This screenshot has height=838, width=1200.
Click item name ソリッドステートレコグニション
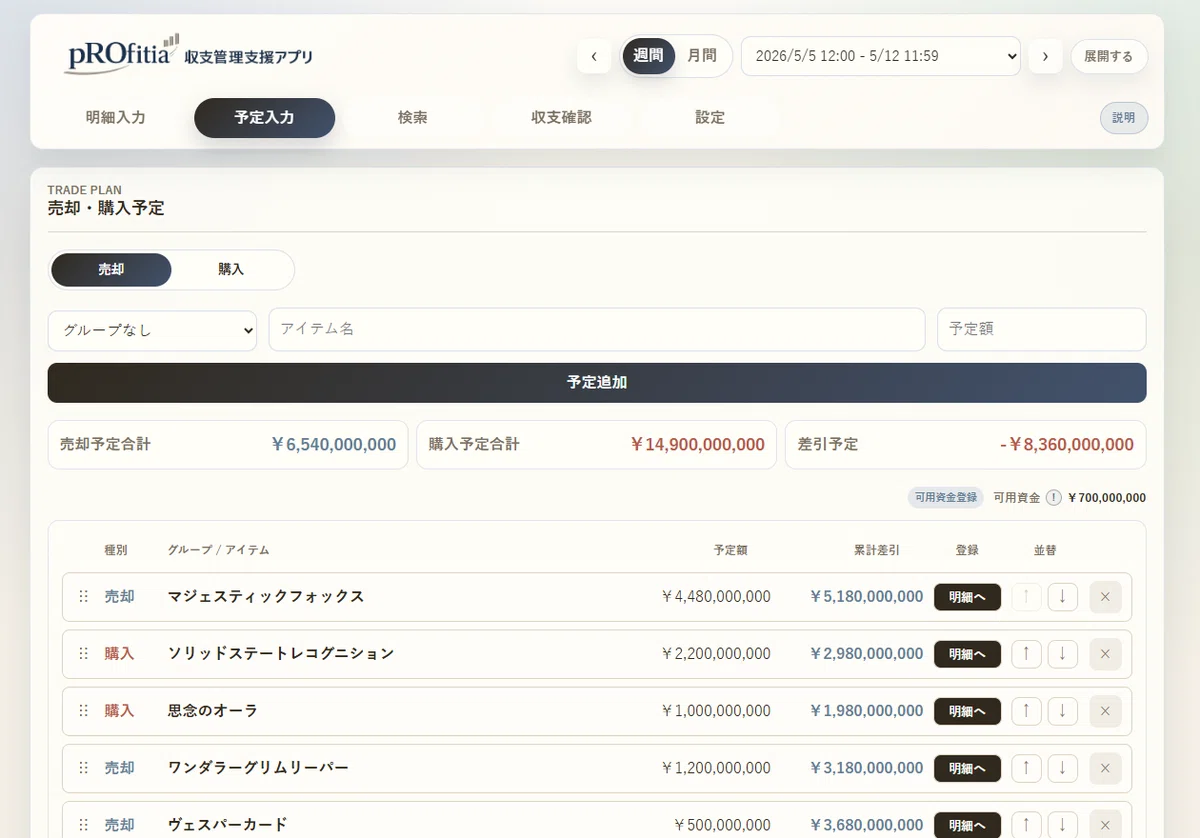(x=281, y=654)
